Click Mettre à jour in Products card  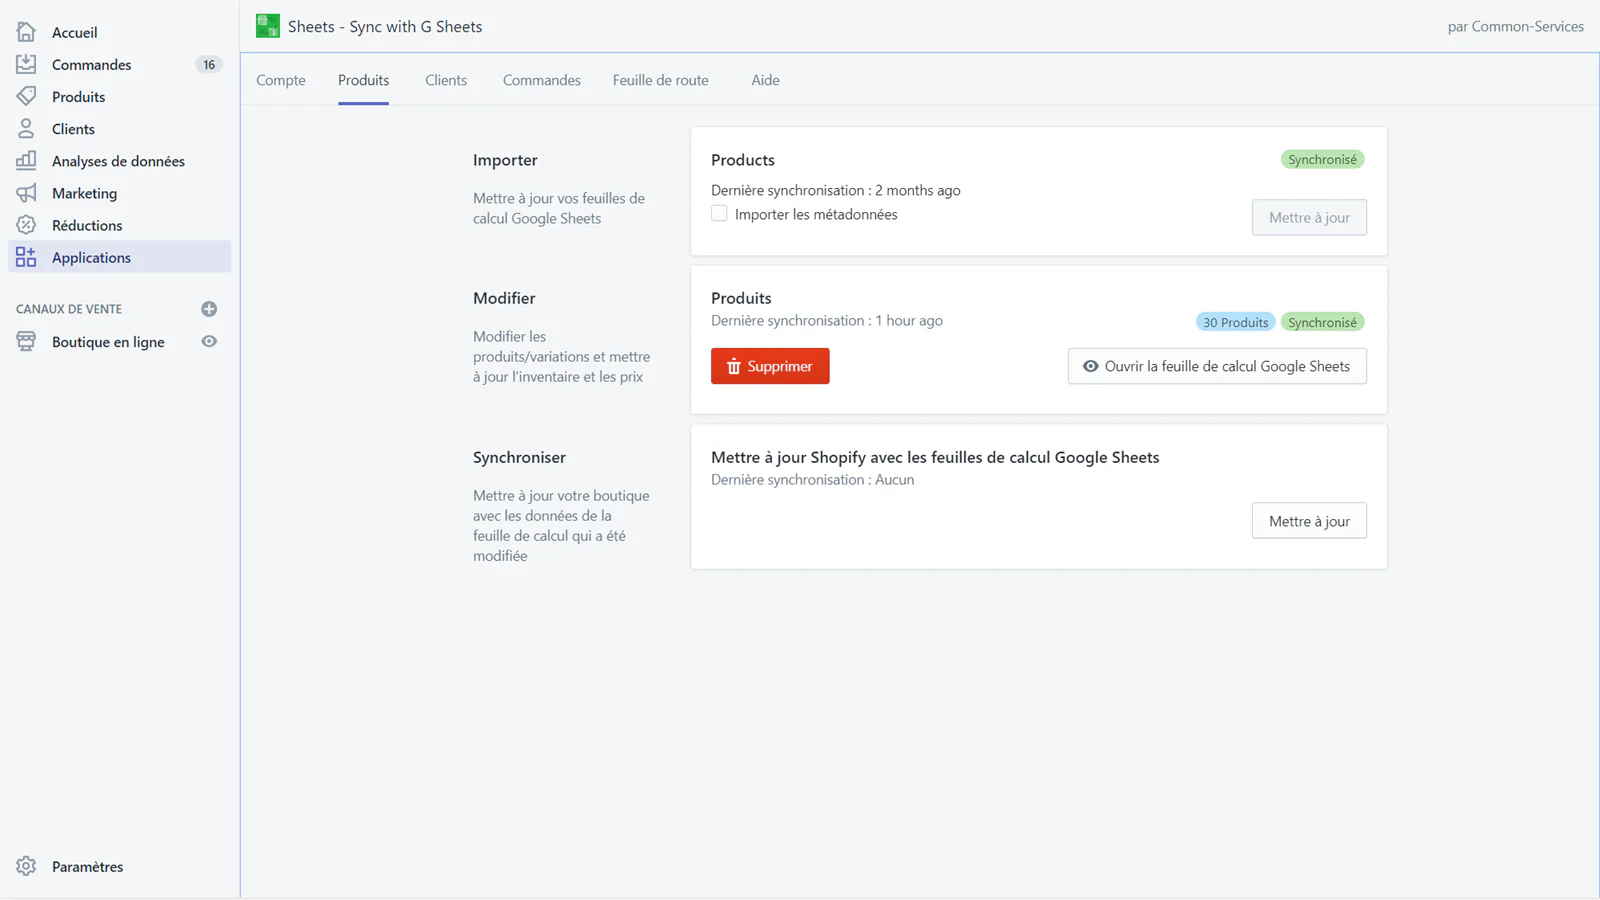click(x=1309, y=217)
